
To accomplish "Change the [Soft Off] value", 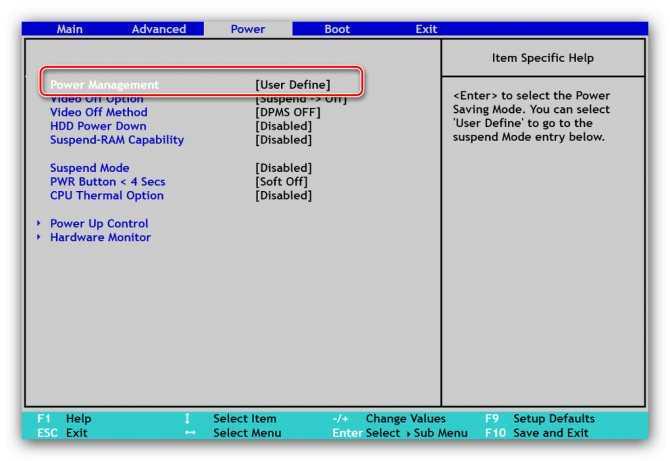I will click(281, 182).
